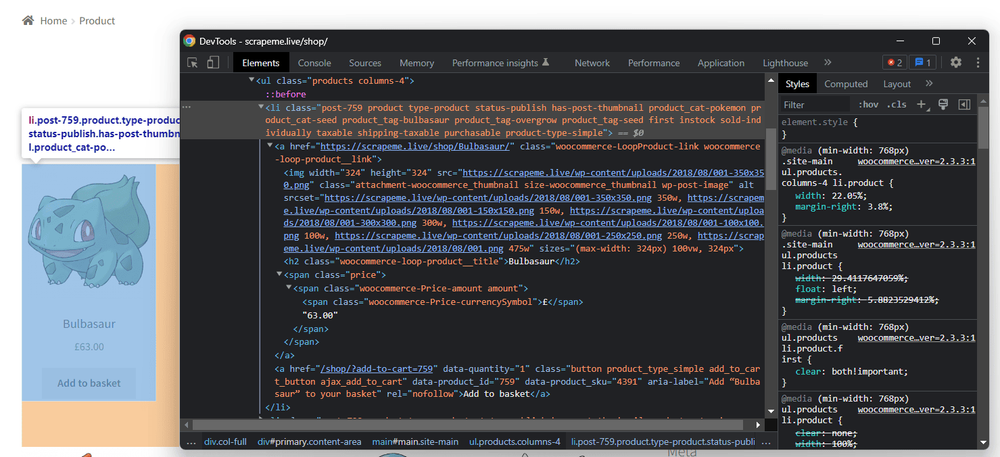Viewport: 1000px width, 457px height.
Task: Show more Styles sidebar tabs chevron
Action: (x=929, y=83)
